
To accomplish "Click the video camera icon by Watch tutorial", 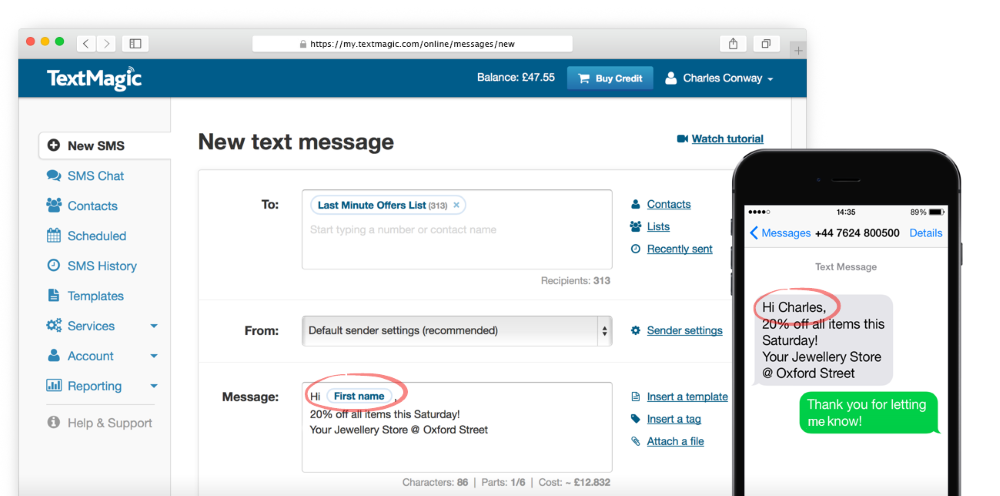I will (682, 138).
